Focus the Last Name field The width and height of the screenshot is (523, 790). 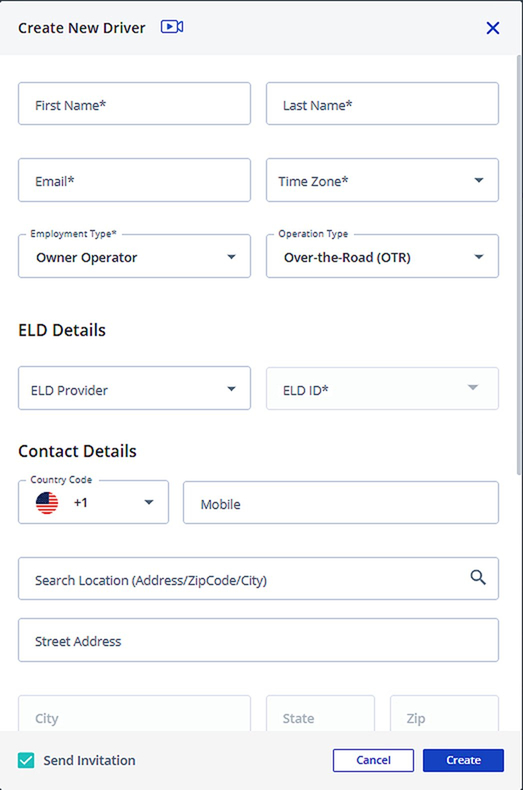(382, 104)
